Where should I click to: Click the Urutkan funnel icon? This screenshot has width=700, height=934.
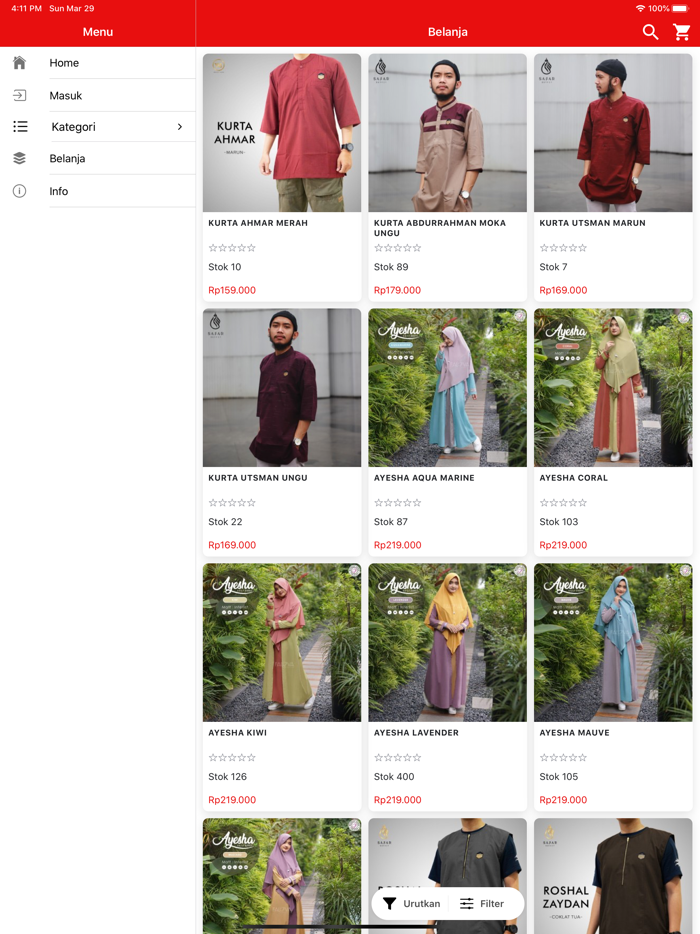point(390,904)
